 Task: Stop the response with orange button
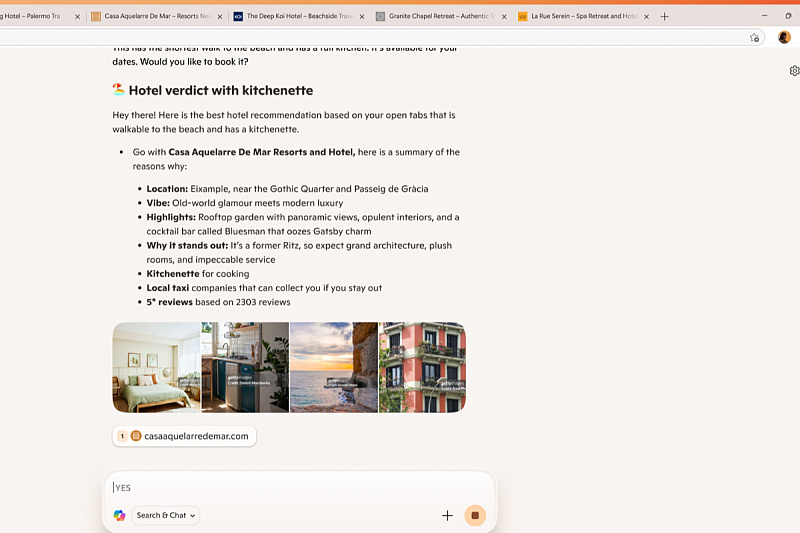tap(475, 515)
